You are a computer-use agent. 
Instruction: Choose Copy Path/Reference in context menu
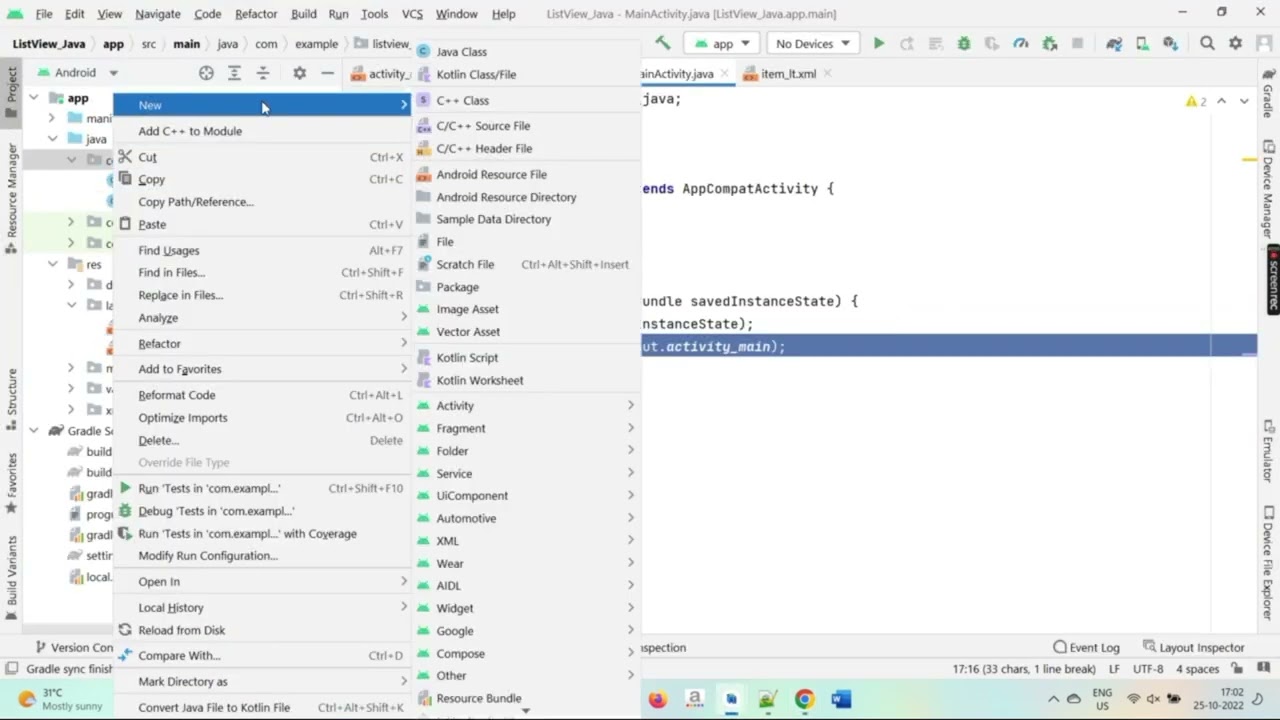(262, 202)
